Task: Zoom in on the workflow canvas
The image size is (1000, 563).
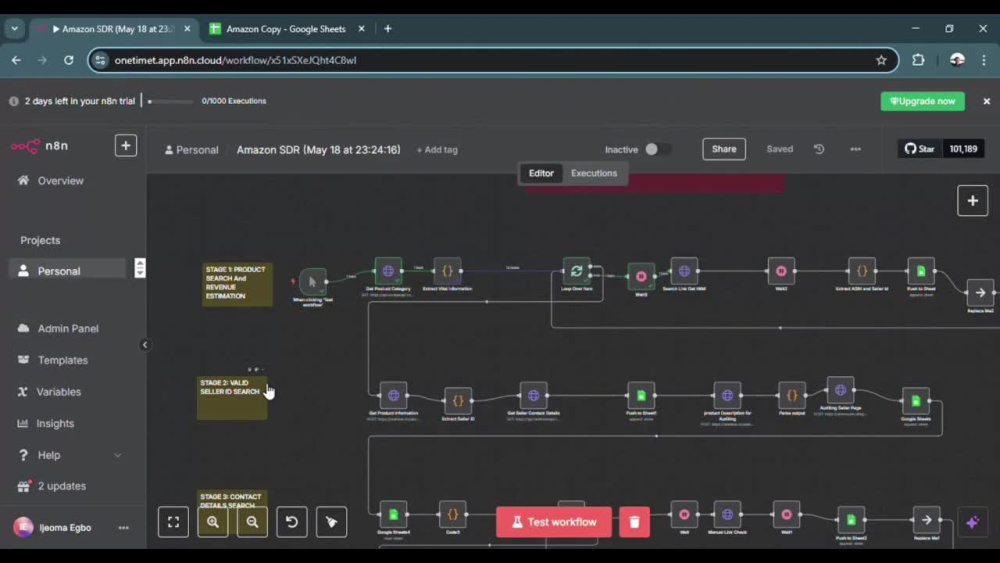Action: (x=212, y=522)
